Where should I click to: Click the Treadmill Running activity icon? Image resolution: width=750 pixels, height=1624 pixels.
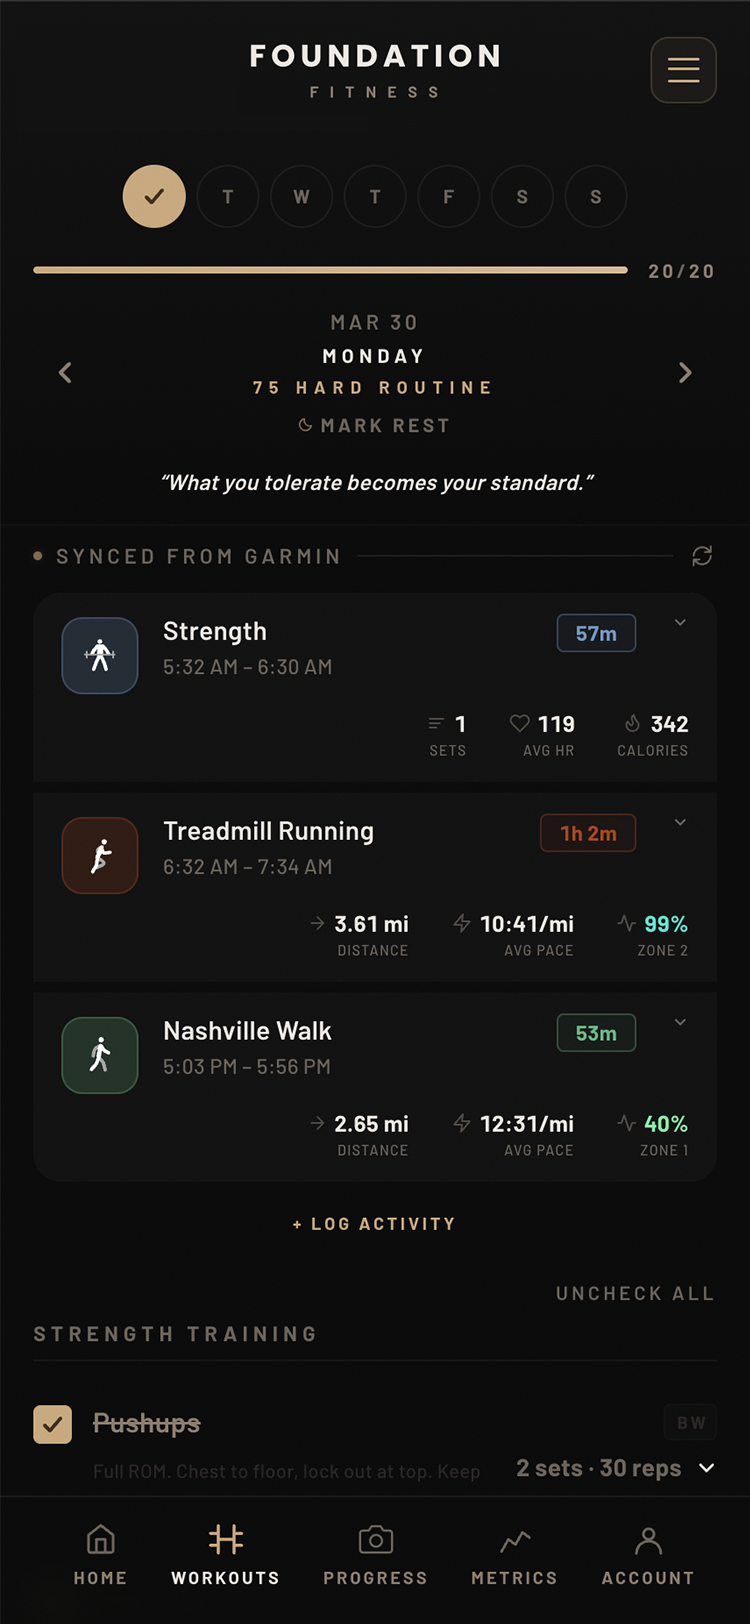point(100,856)
